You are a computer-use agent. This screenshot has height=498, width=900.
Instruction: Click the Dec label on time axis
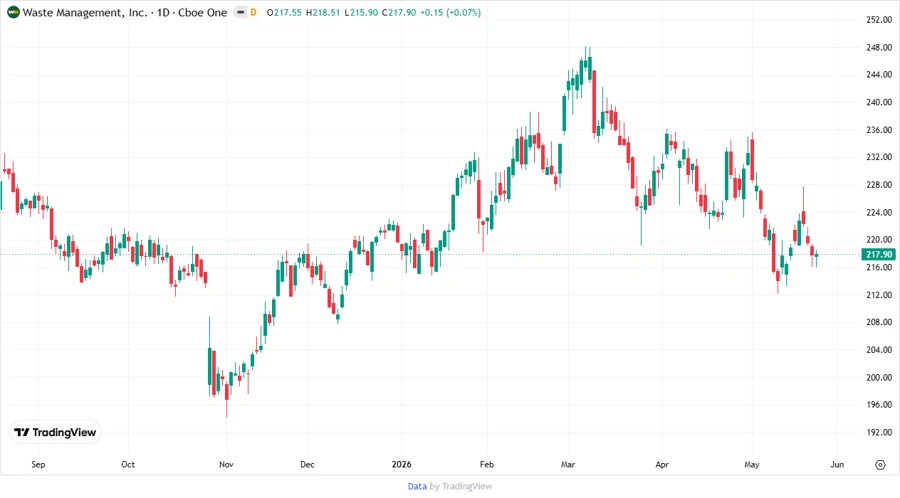tap(307, 464)
